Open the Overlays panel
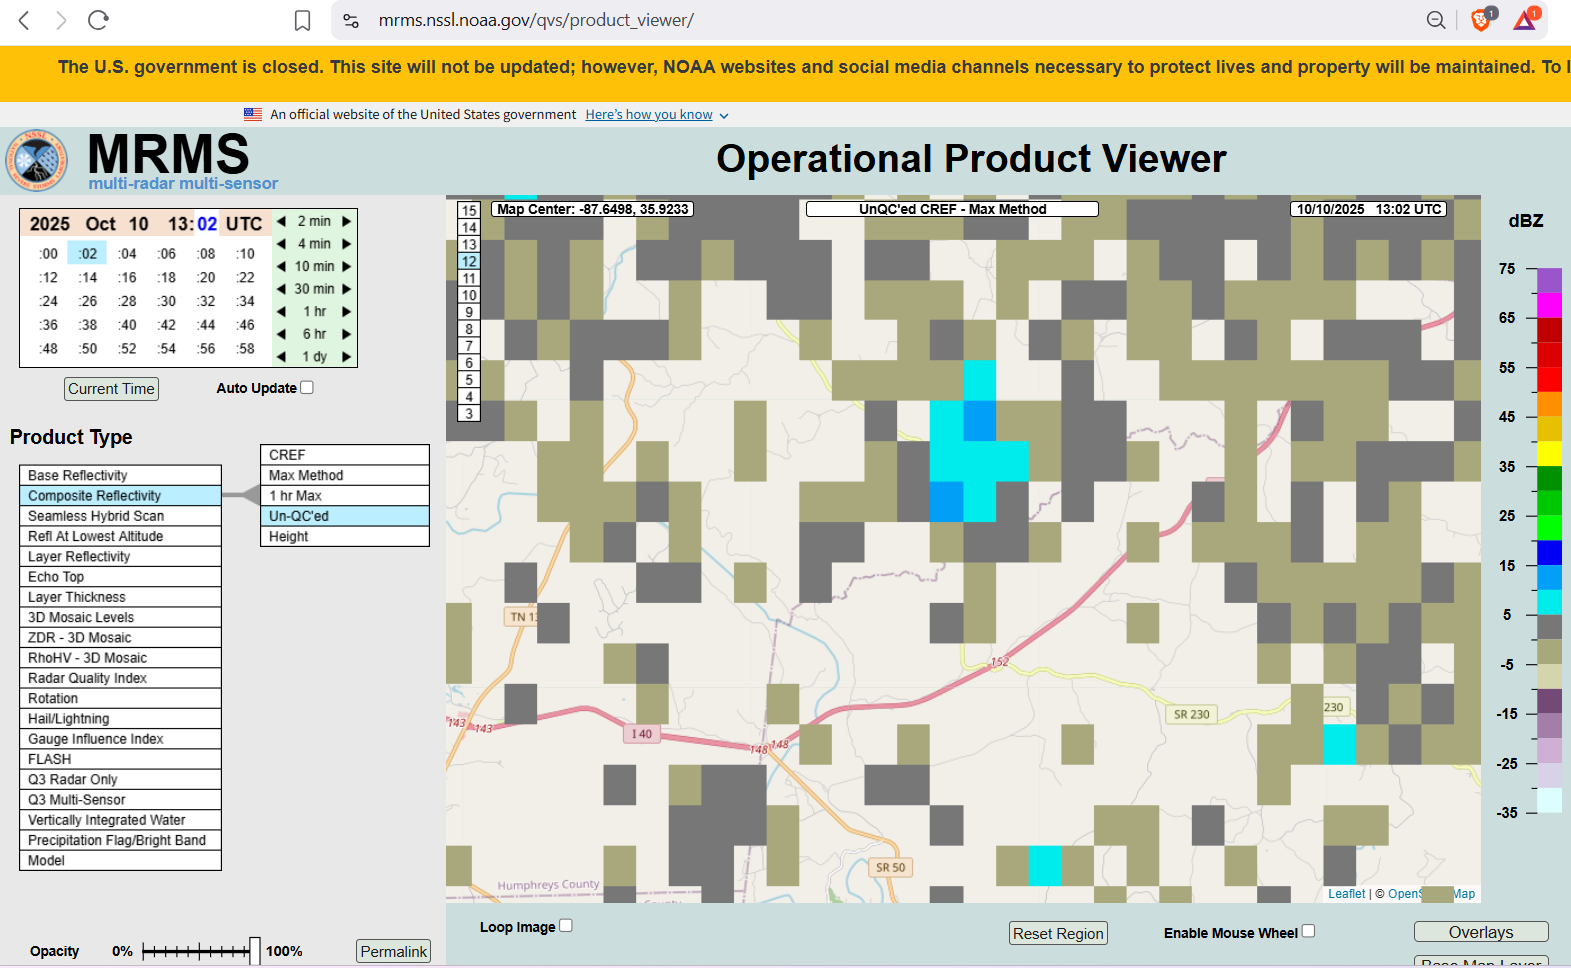 coord(1480,932)
